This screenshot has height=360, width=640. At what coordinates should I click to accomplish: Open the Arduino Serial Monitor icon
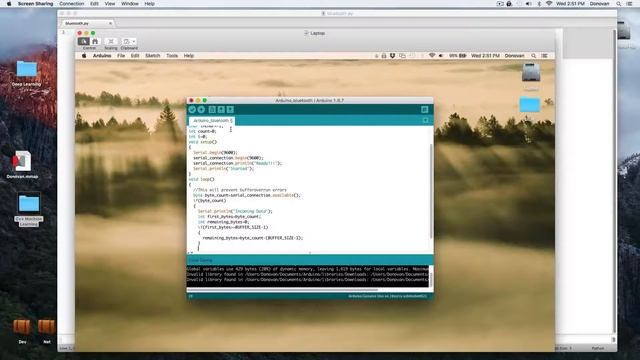click(x=424, y=109)
